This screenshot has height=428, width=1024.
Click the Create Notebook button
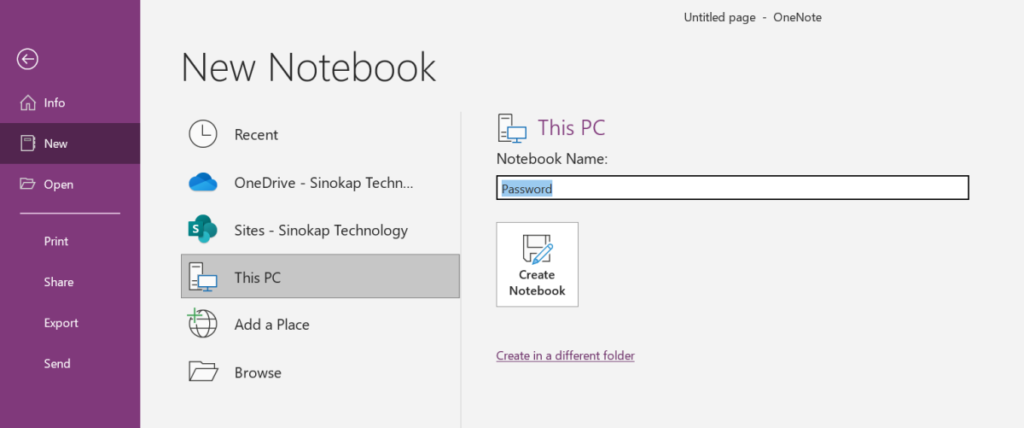point(537,264)
